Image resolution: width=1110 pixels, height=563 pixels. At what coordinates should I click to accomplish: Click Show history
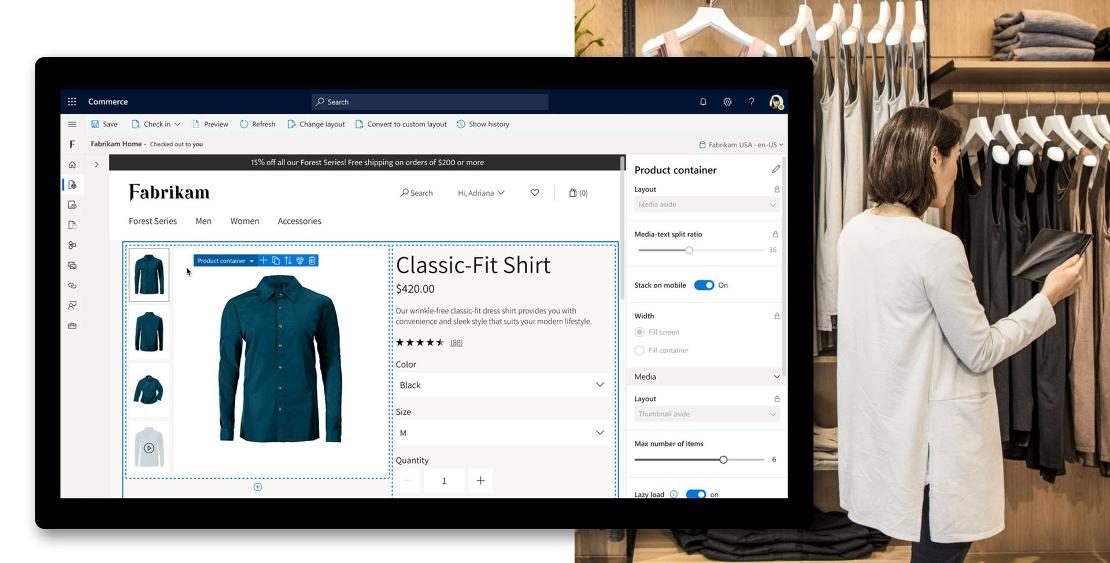tap(483, 124)
